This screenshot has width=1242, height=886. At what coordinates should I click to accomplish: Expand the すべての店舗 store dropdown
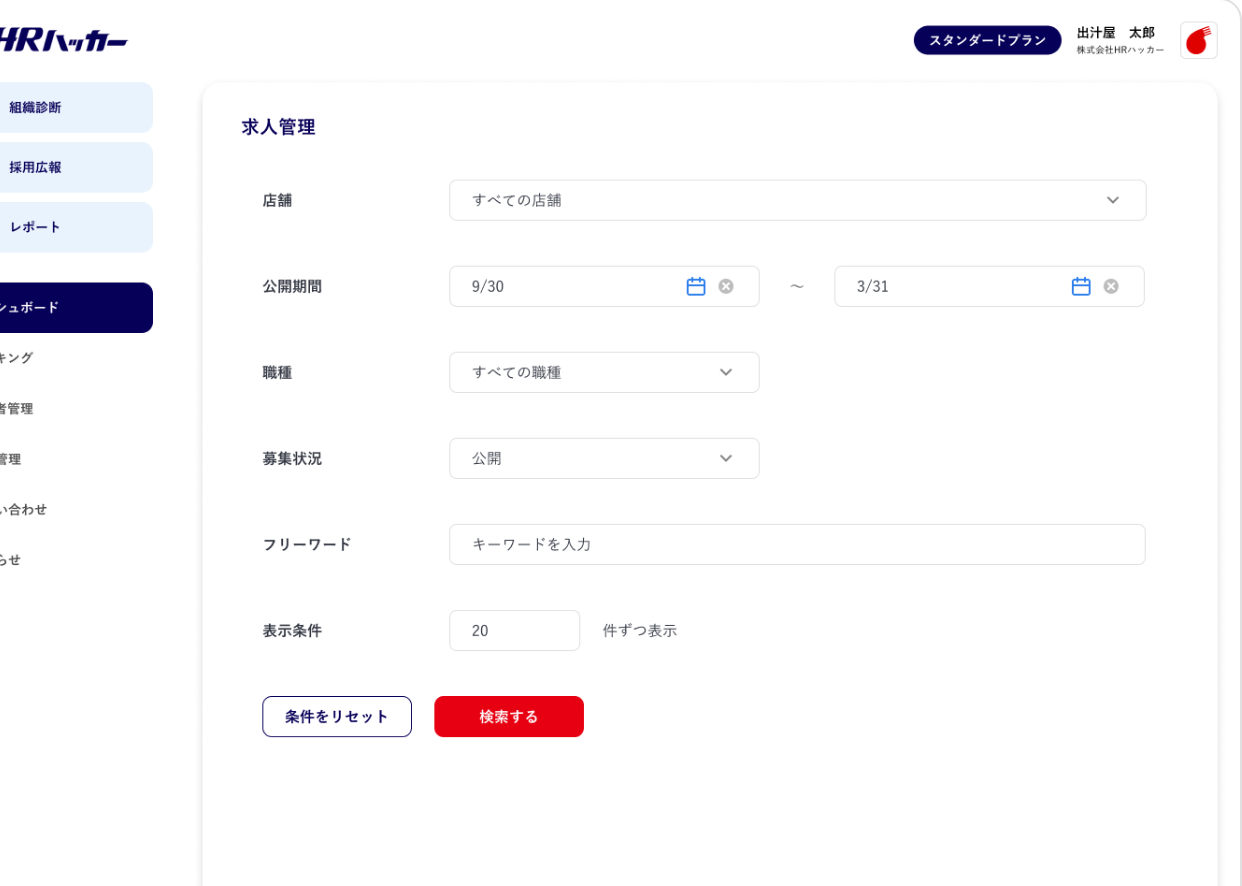pos(797,201)
